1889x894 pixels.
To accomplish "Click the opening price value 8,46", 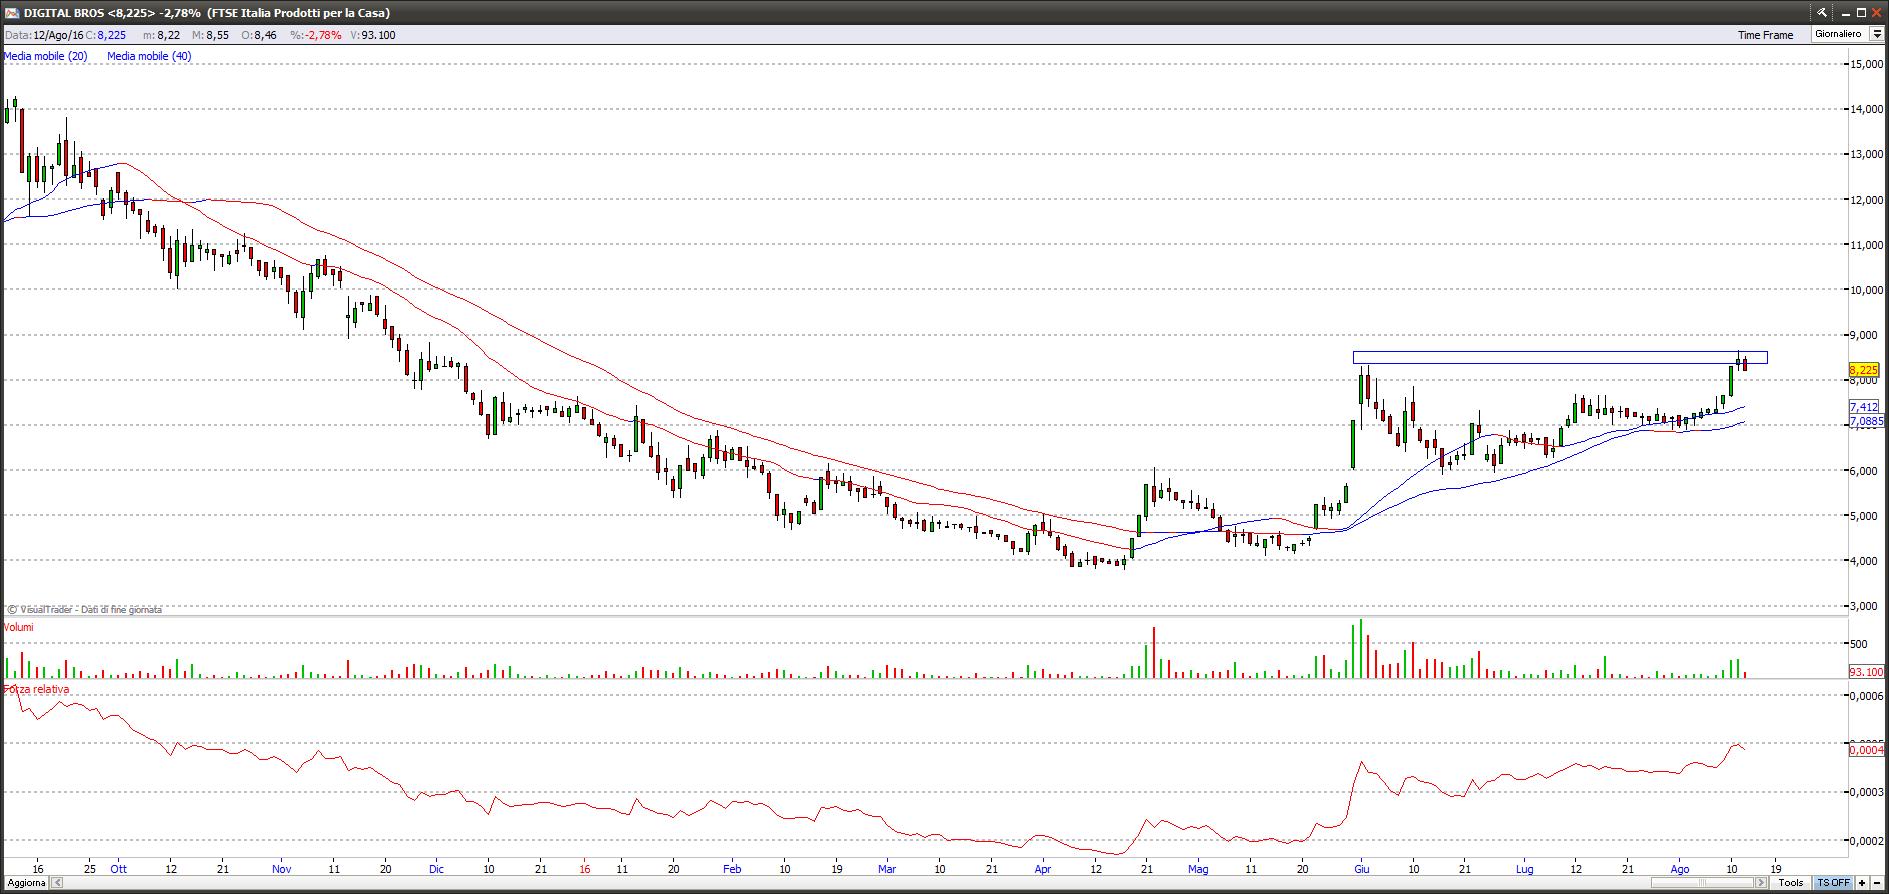I will click(265, 35).
